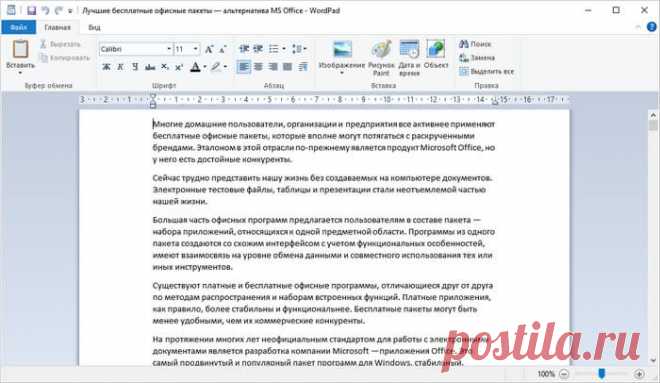Click the zoom slider handle
660x383 pixels.
point(601,373)
